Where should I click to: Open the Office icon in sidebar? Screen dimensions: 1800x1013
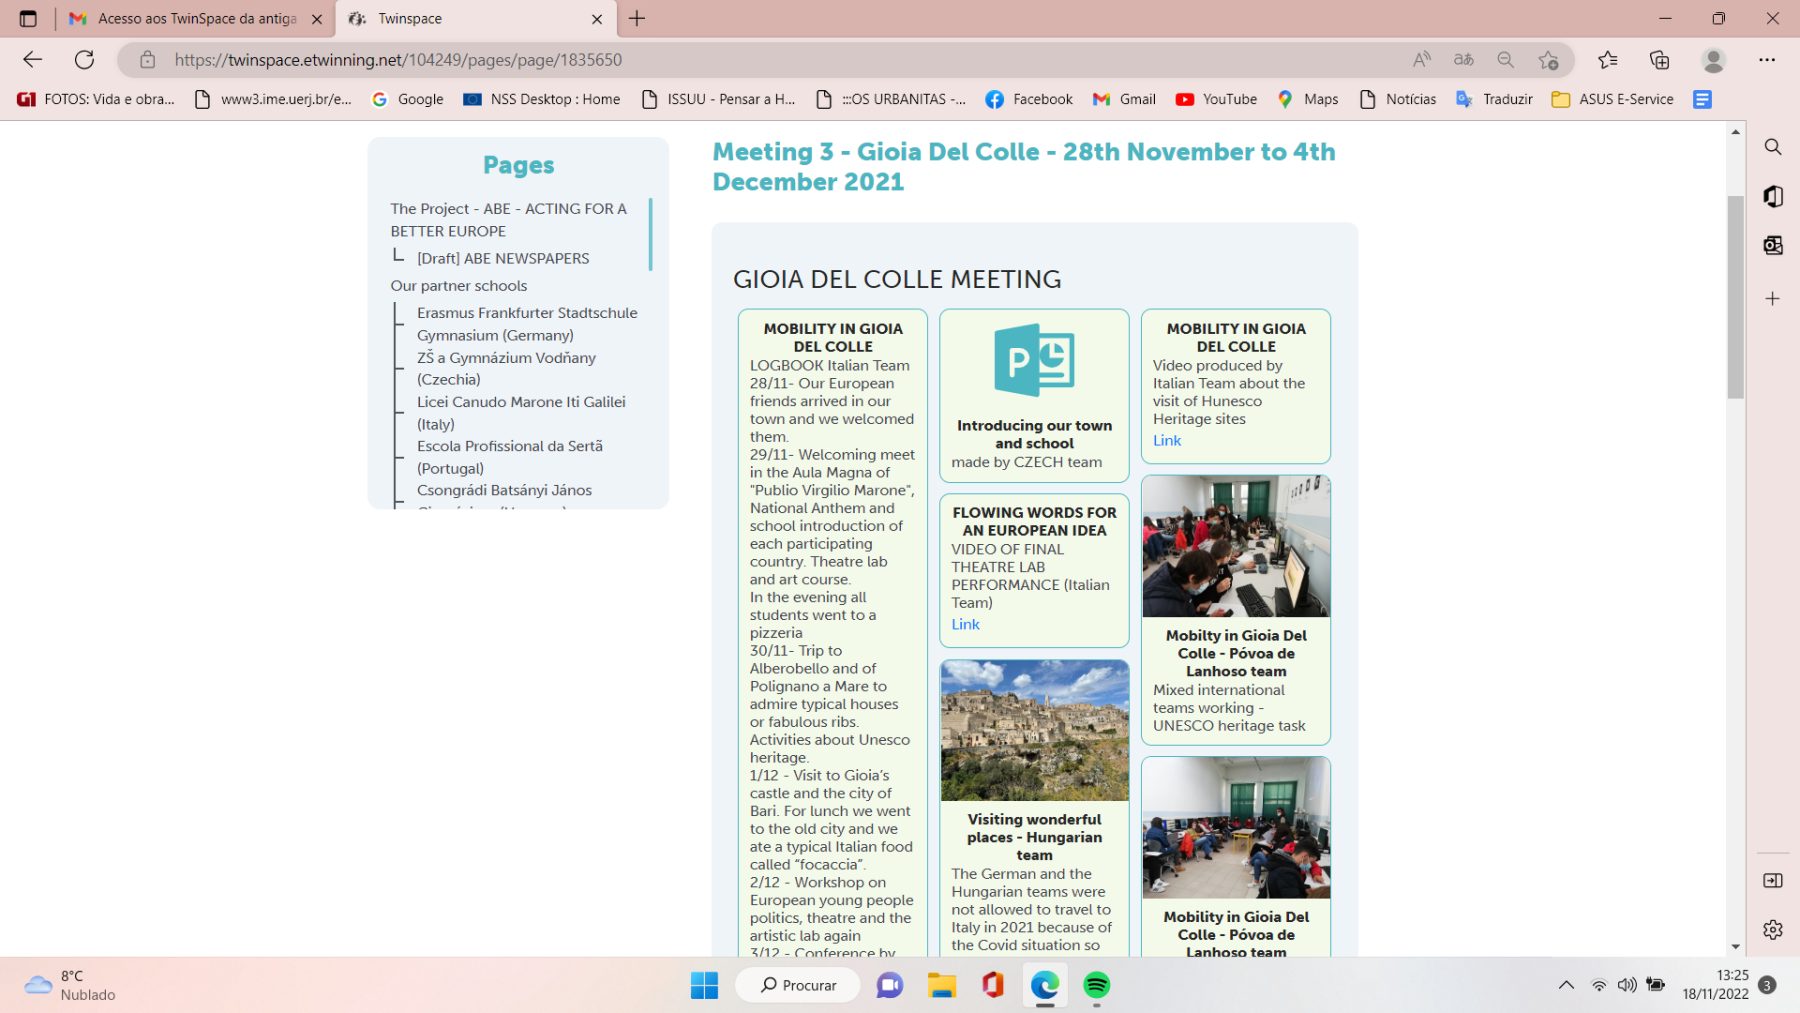1773,196
